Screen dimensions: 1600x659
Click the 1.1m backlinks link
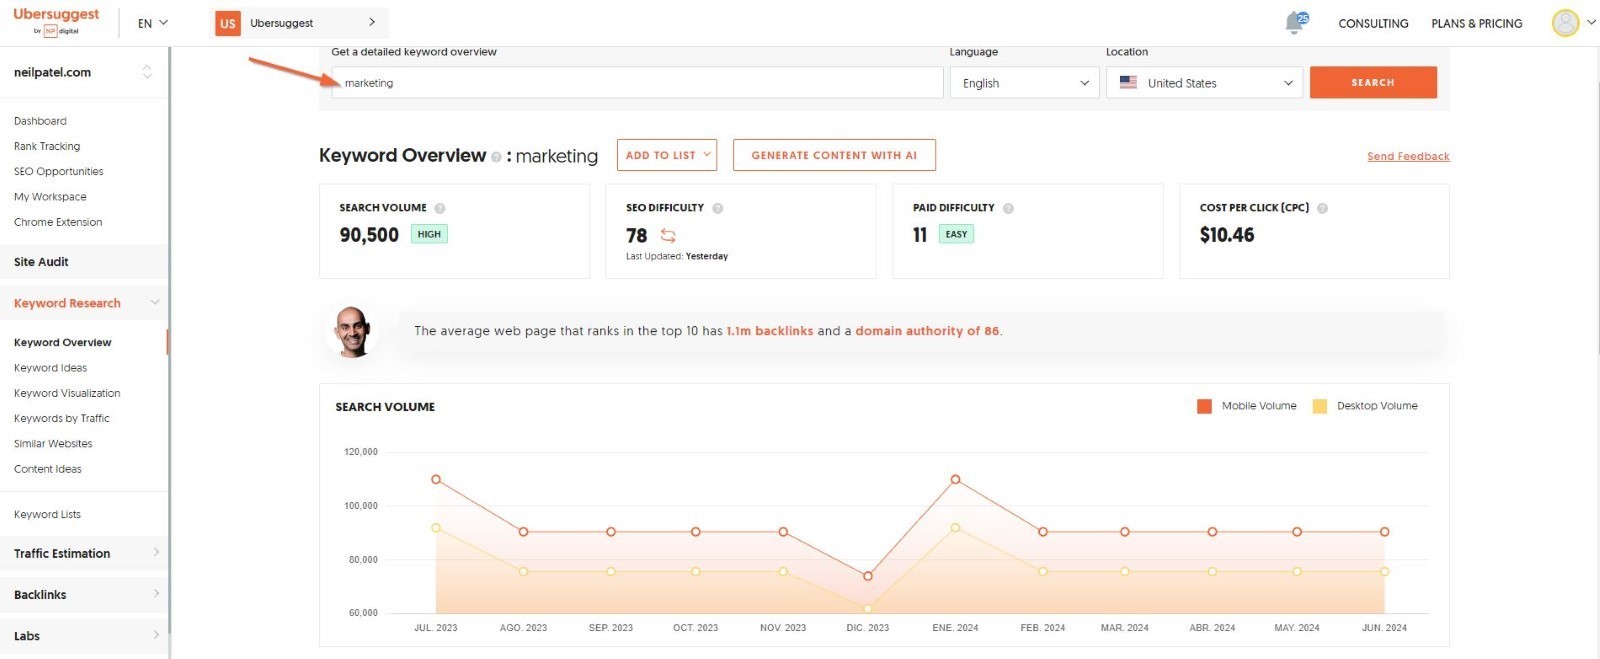tap(770, 331)
